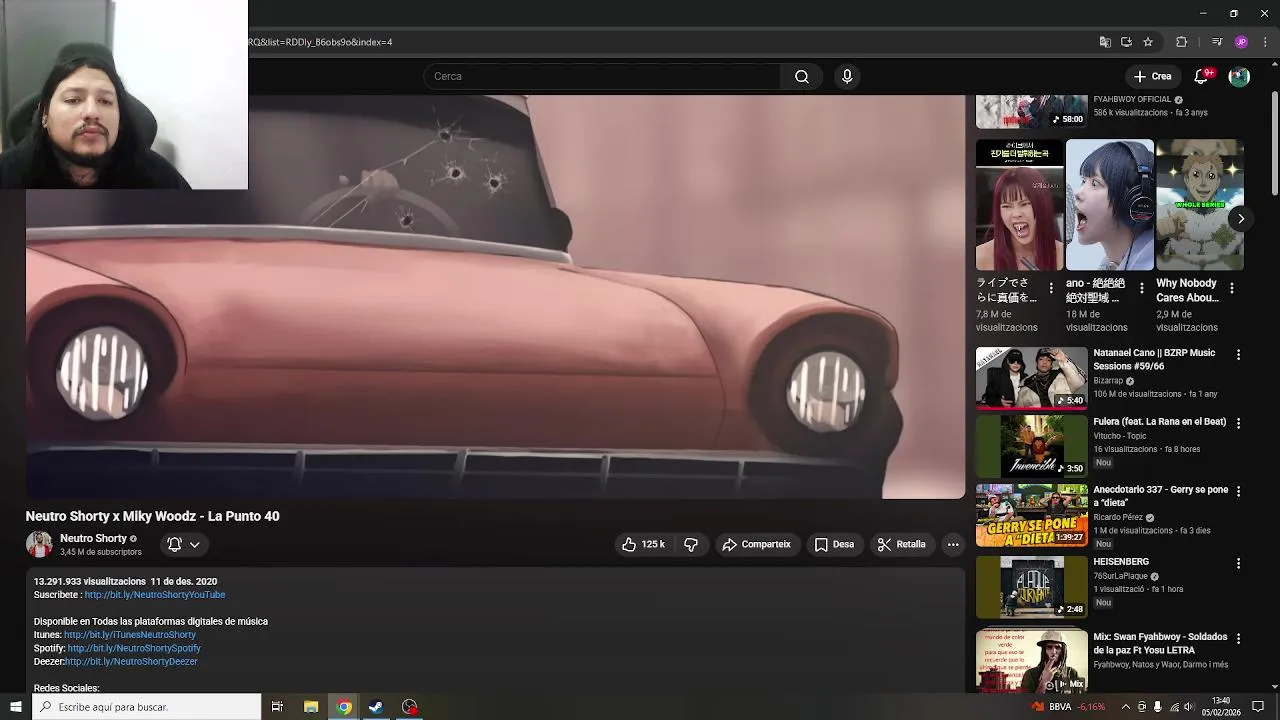Viewport: 1280px width, 720px height.
Task: Open Task View in taskbar
Action: click(277, 707)
